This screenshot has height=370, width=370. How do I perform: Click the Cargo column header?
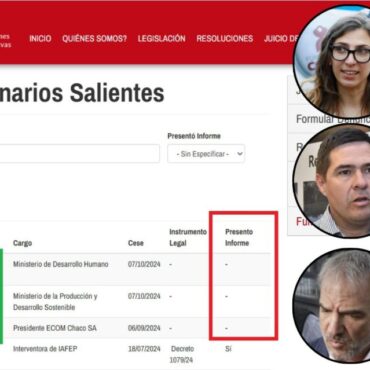pos(23,243)
